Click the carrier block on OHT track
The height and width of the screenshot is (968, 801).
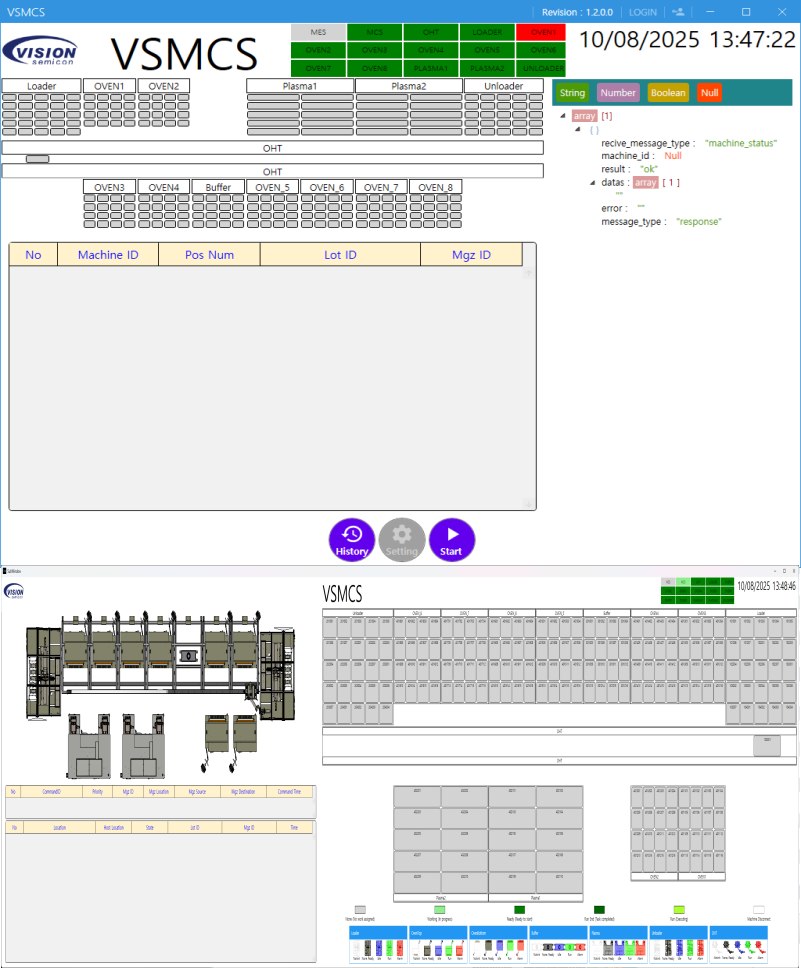click(37, 159)
